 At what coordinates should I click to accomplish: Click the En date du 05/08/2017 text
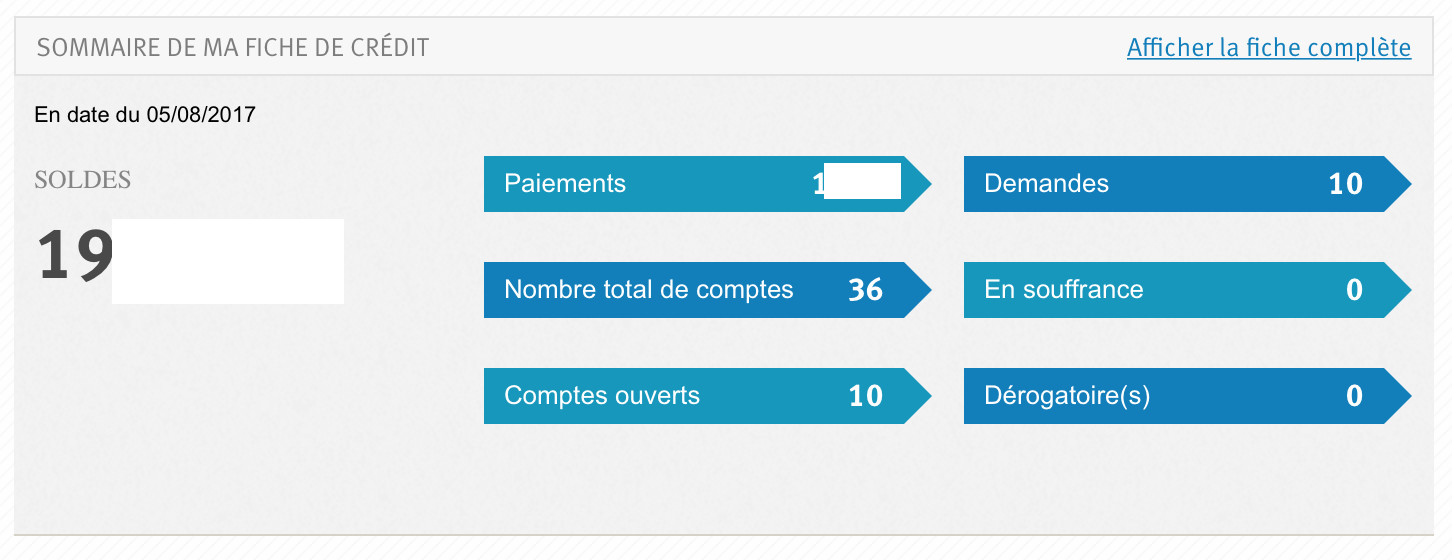[145, 115]
